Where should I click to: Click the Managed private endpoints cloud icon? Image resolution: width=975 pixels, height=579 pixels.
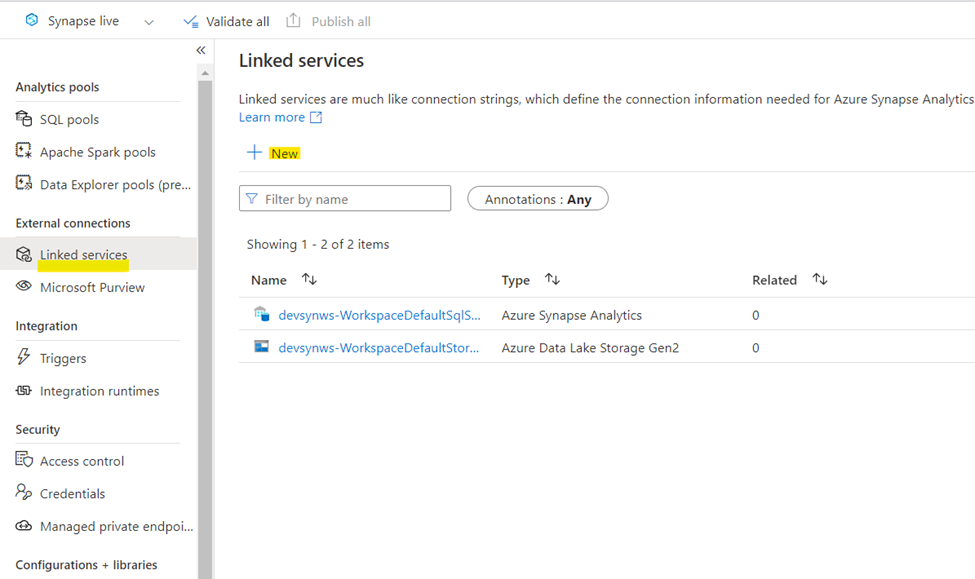24,526
